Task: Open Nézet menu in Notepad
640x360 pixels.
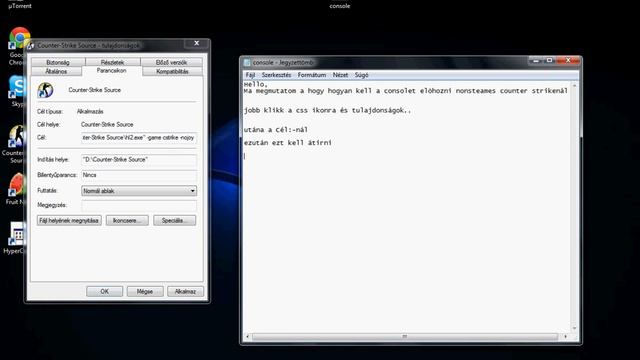Action: click(x=340, y=75)
